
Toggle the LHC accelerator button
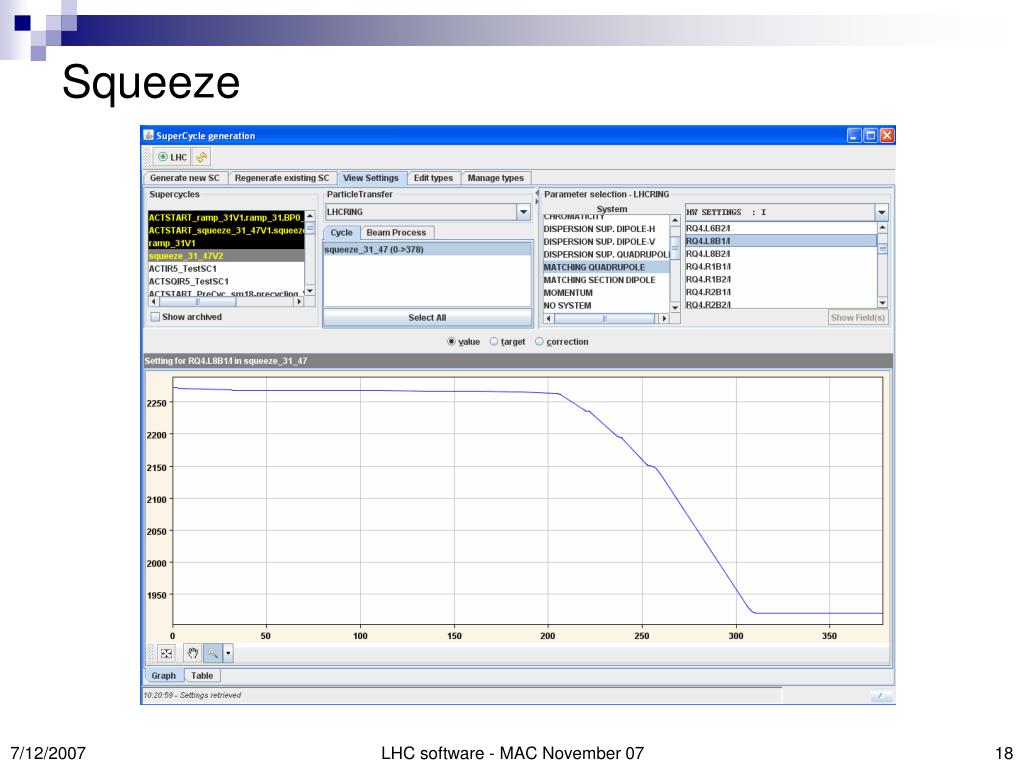point(172,157)
